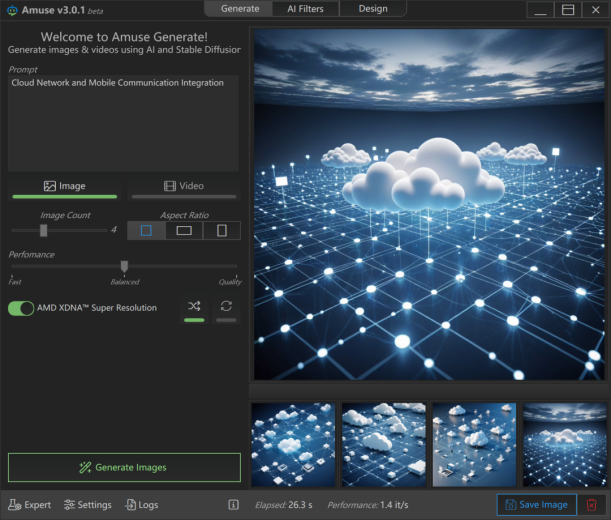Choose the landscape aspect ratio icon
Viewport: 611px width, 520px height.
(x=184, y=230)
